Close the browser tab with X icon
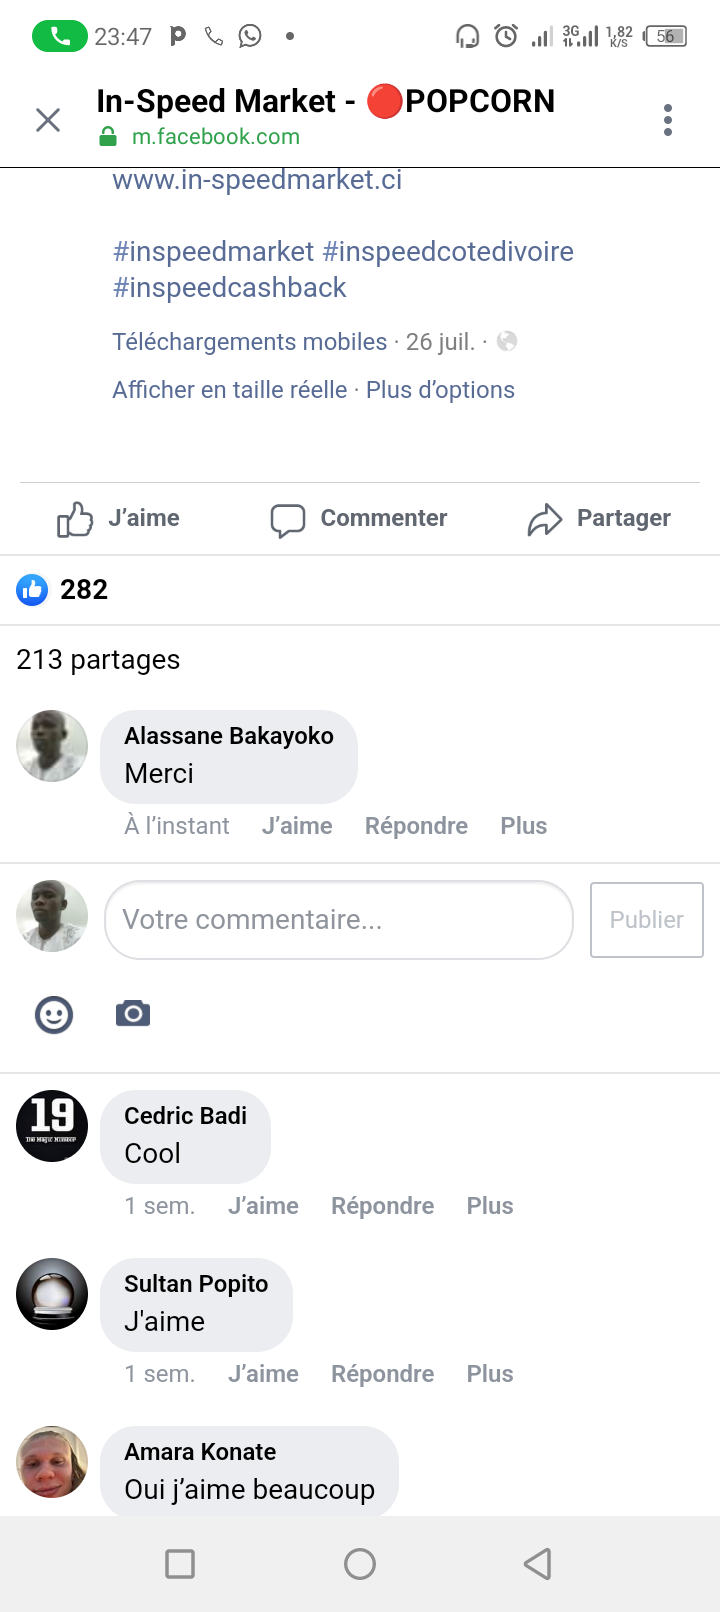The image size is (720, 1612). tap(48, 120)
